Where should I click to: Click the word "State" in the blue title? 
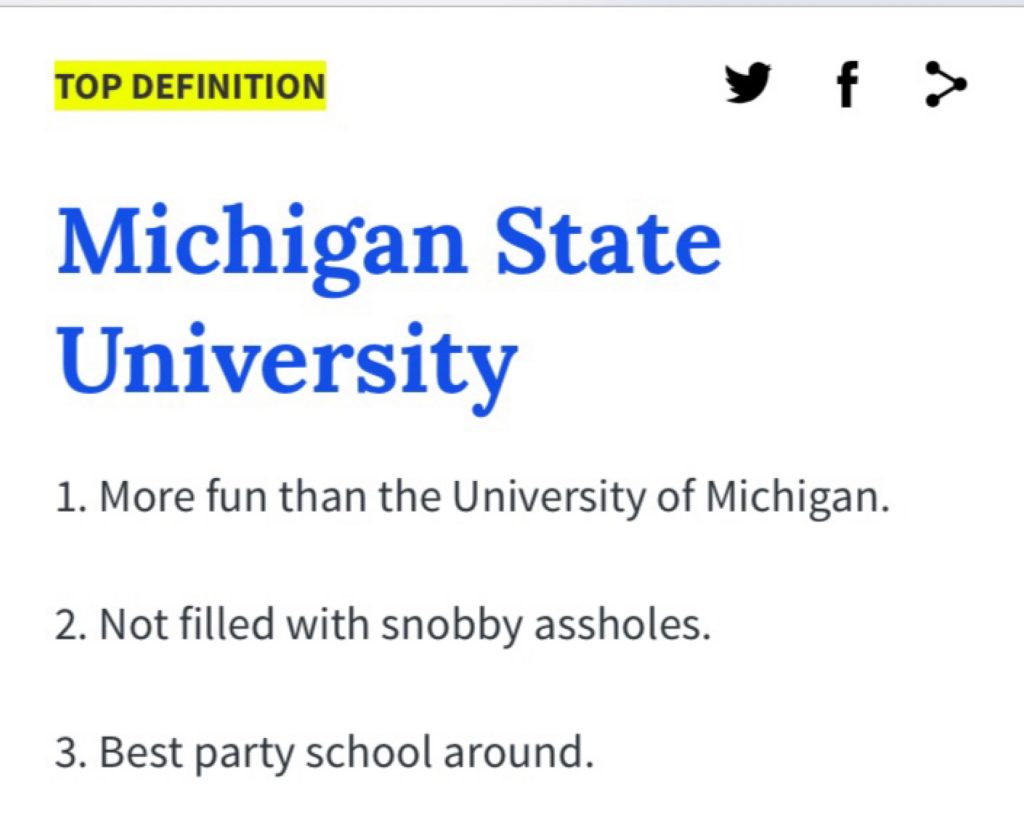(x=609, y=242)
